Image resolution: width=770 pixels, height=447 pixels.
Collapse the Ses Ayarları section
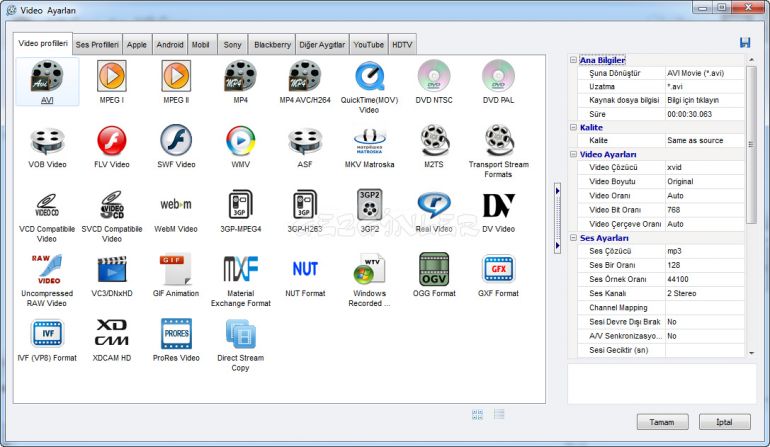pyautogui.click(x=573, y=238)
